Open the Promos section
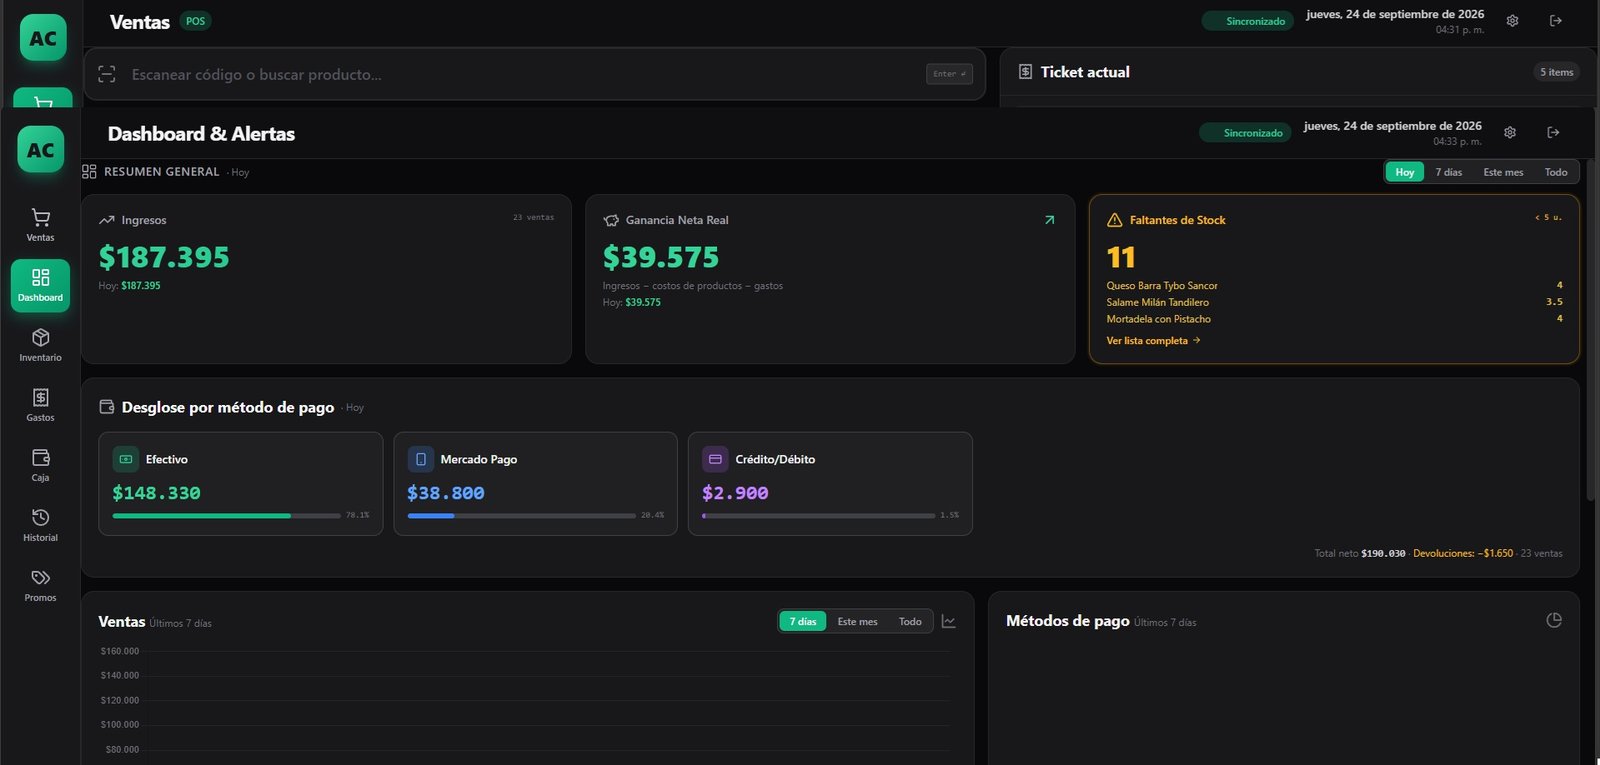This screenshot has width=1600, height=765. [x=40, y=585]
